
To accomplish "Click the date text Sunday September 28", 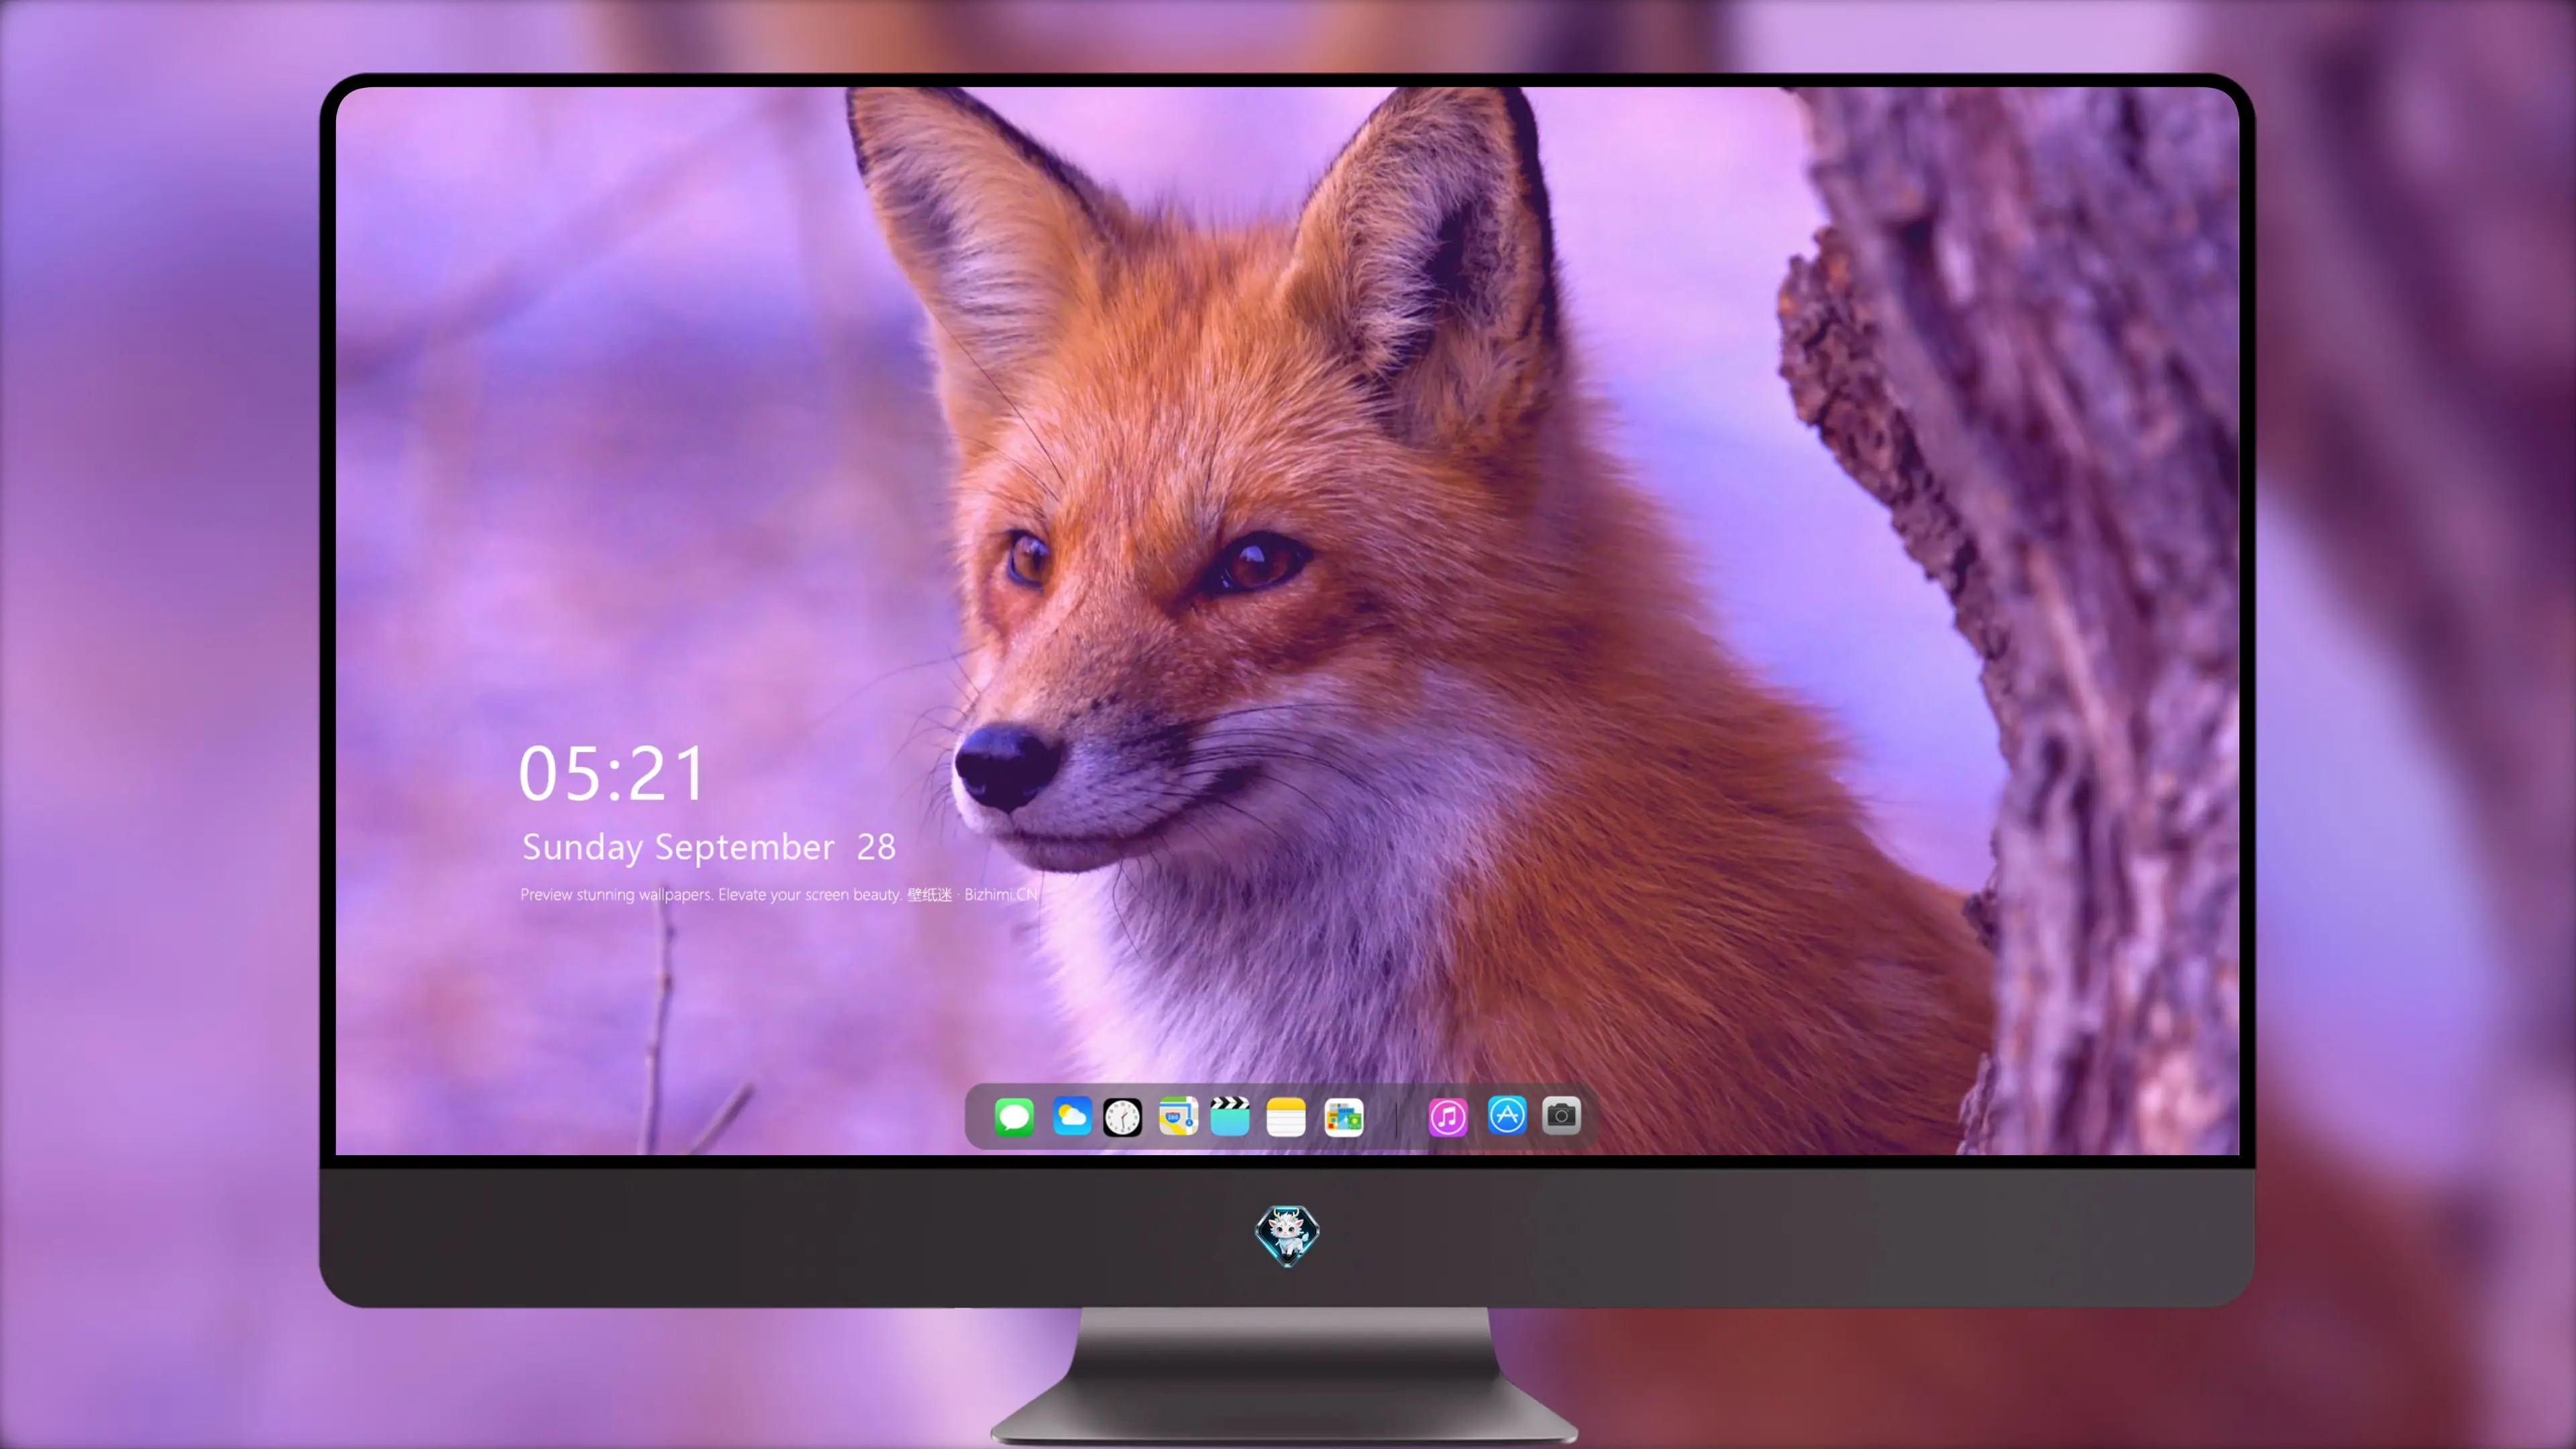I will click(708, 847).
